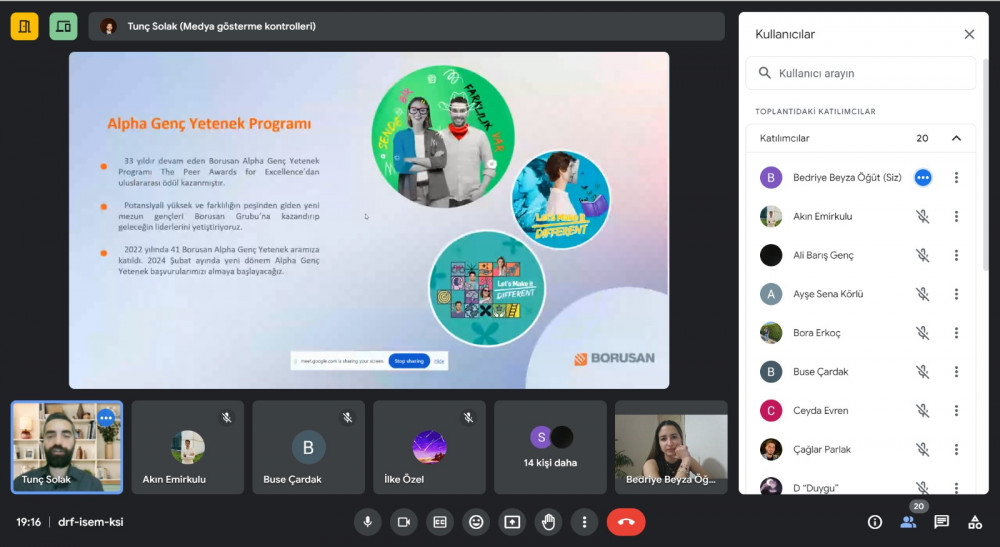
Task: Click 'Ayşe Sena Körlü' name in list
Action: [828, 295]
